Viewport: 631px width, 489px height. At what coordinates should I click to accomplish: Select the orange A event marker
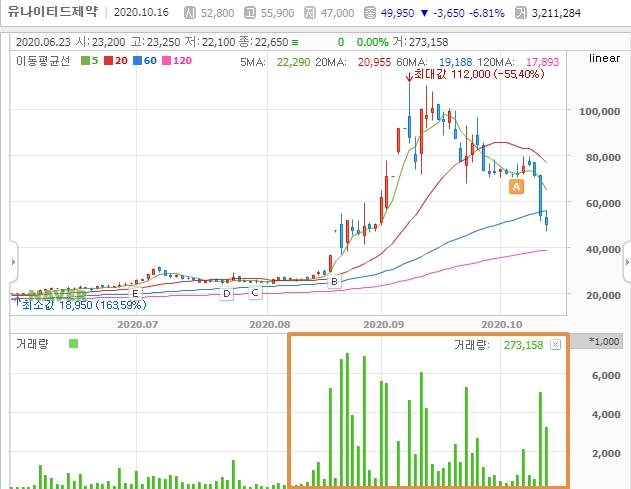[516, 187]
